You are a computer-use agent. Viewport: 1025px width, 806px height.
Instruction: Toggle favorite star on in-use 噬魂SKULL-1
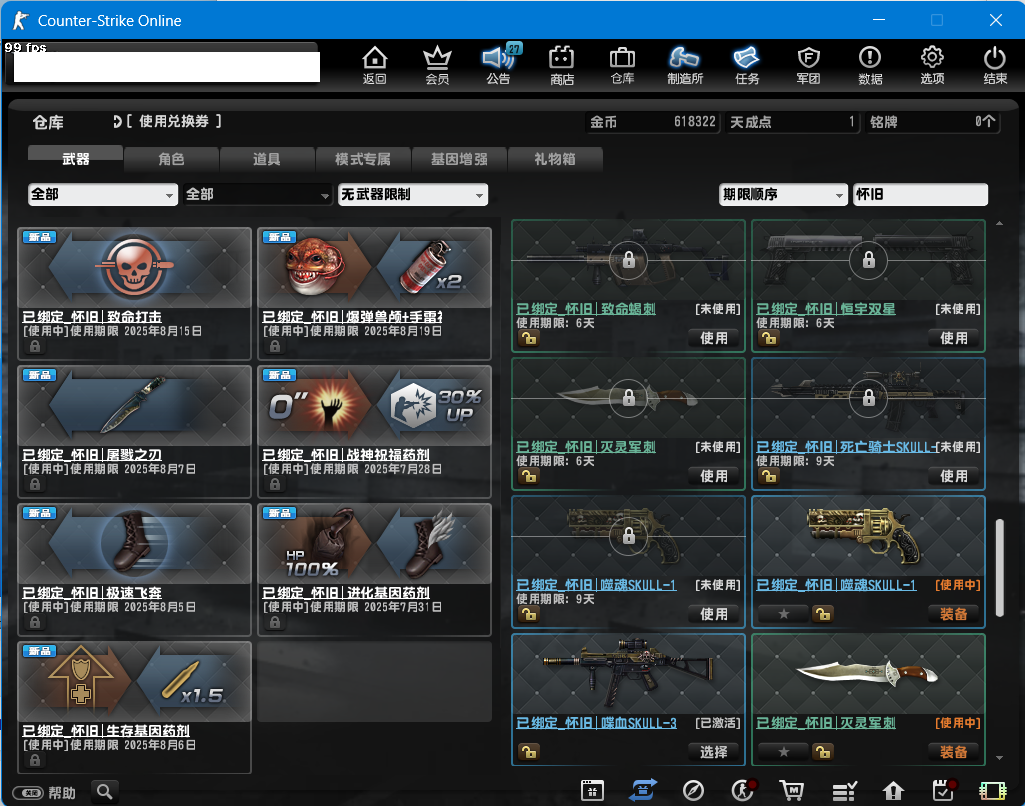pos(783,614)
